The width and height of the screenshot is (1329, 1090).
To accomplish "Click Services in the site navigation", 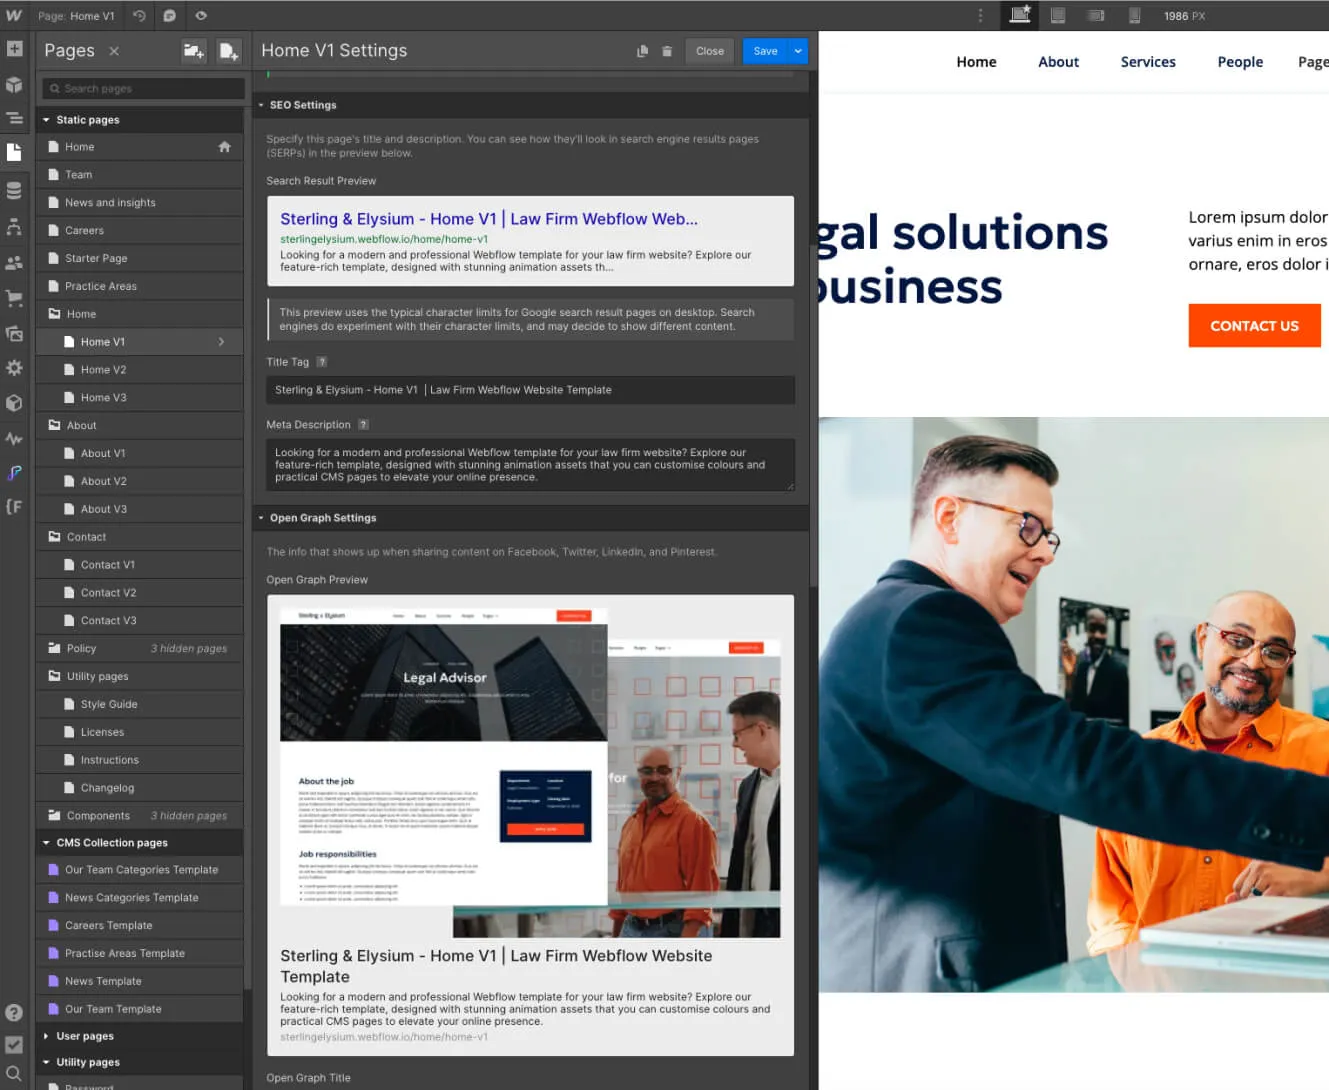I will tap(1148, 62).
